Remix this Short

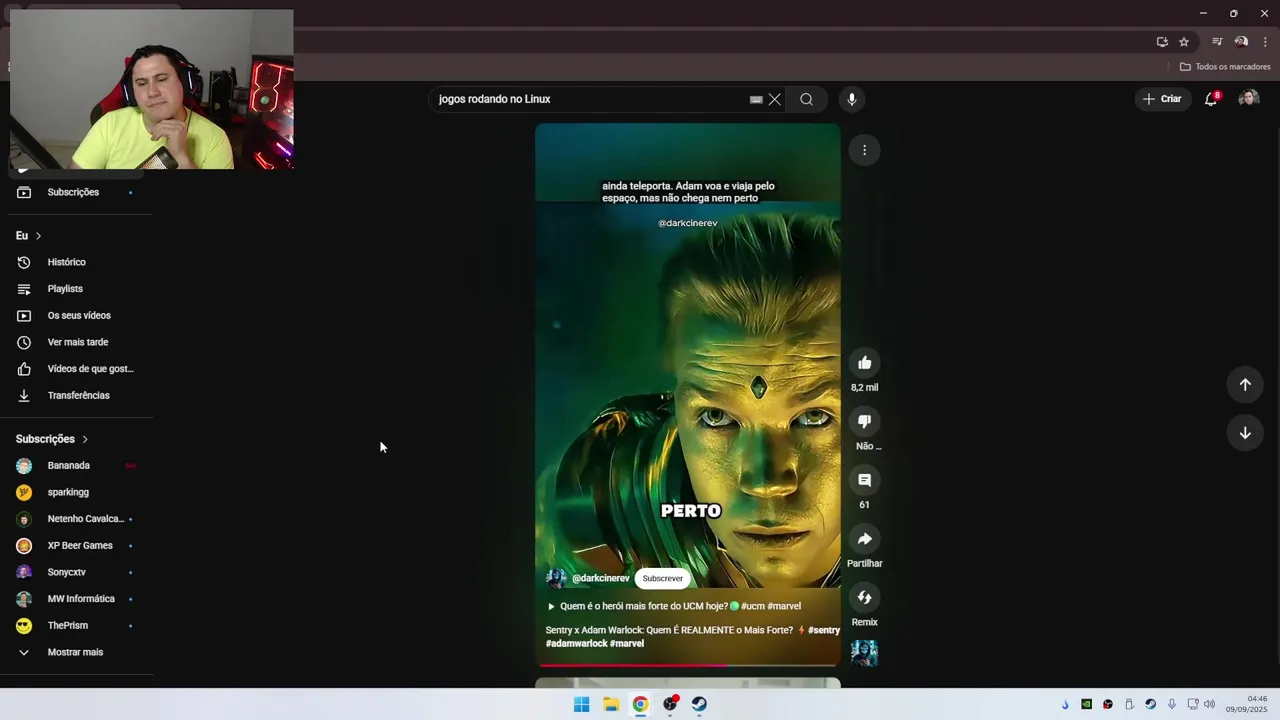click(x=864, y=598)
